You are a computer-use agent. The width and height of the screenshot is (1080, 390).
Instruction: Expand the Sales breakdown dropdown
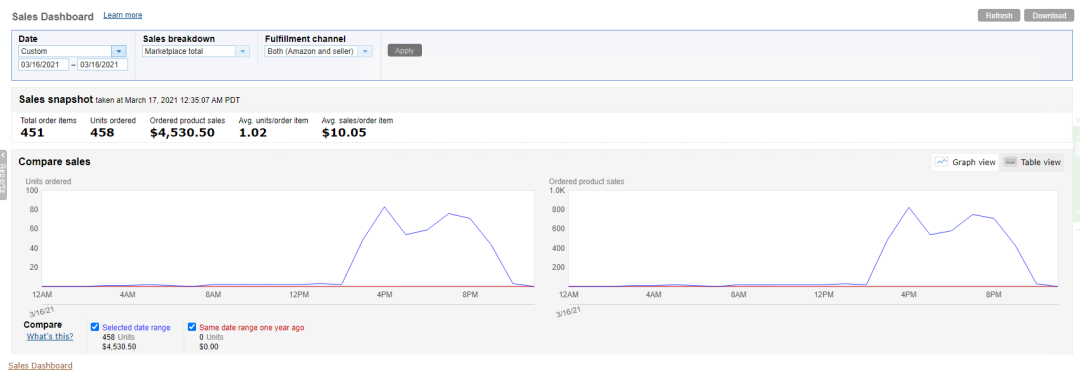[196, 51]
